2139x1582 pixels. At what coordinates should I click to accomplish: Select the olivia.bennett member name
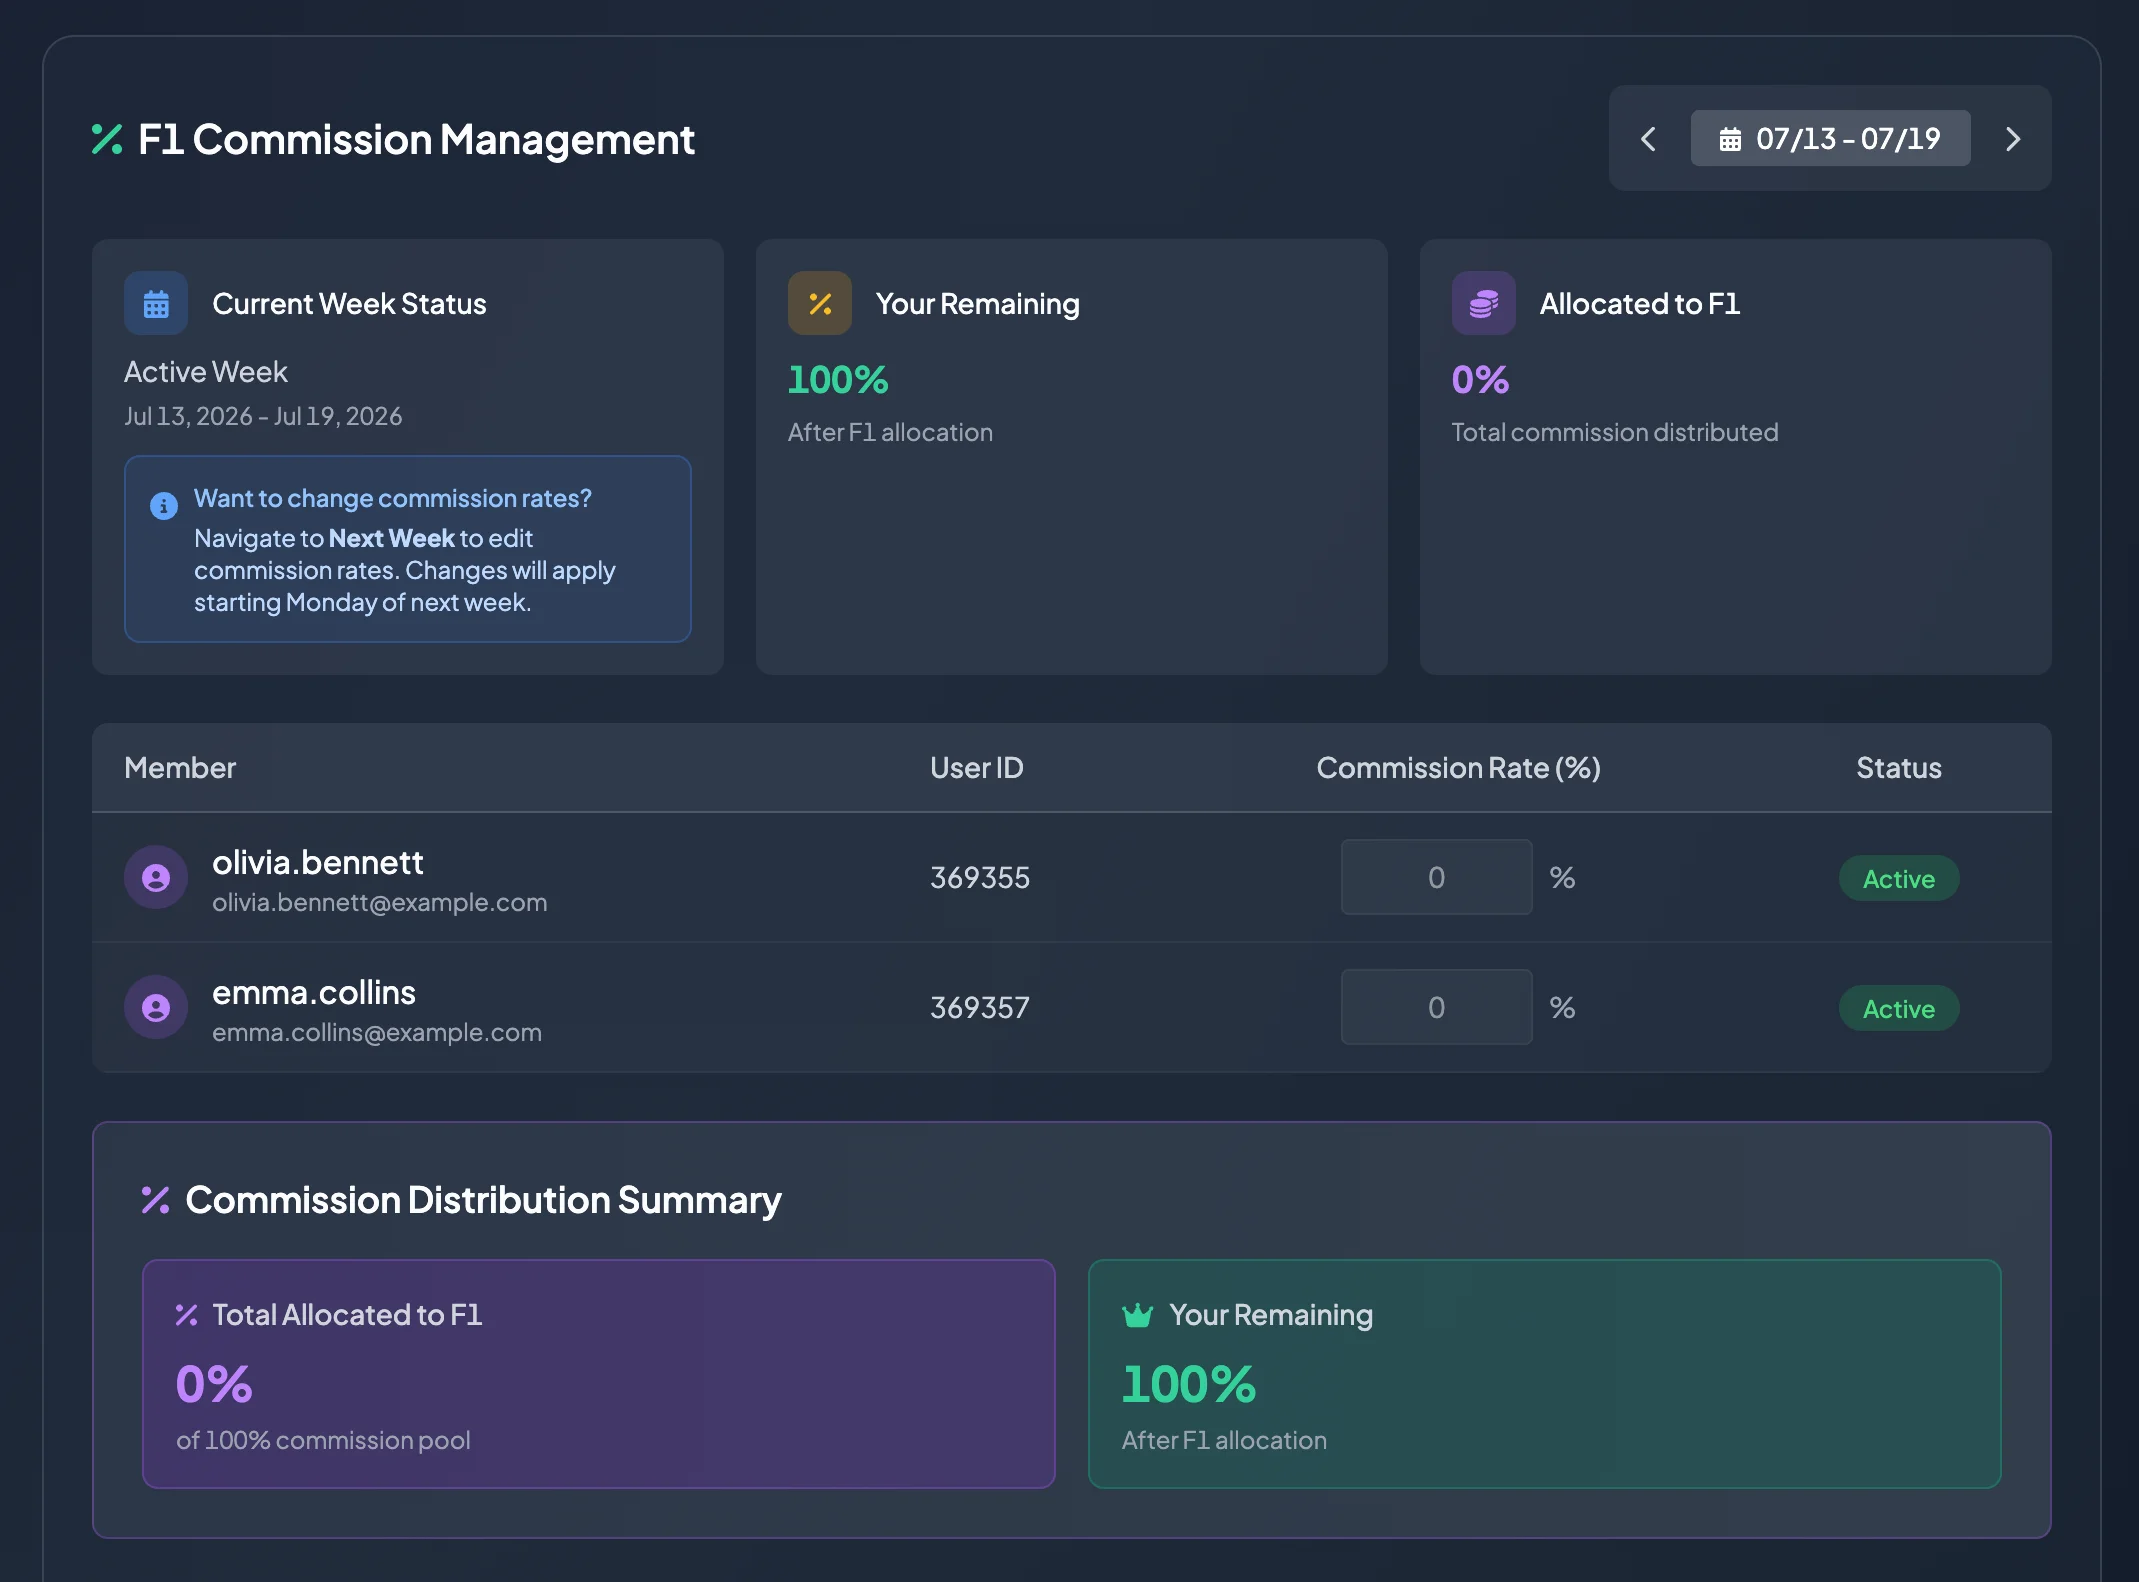318,862
